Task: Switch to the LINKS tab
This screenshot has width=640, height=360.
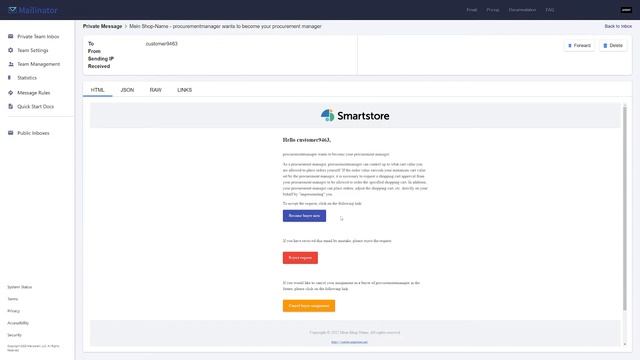Action: click(x=184, y=90)
